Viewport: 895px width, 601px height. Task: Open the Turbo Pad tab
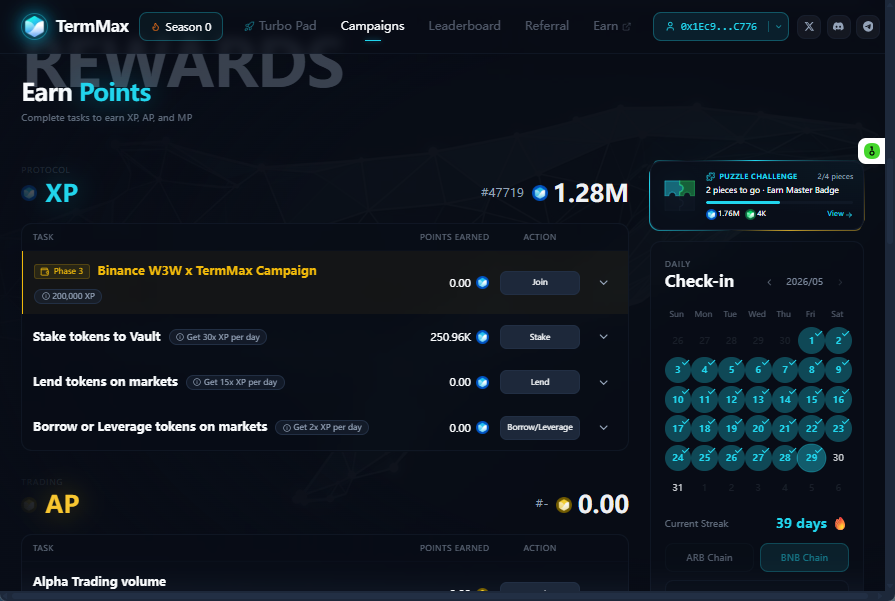280,26
